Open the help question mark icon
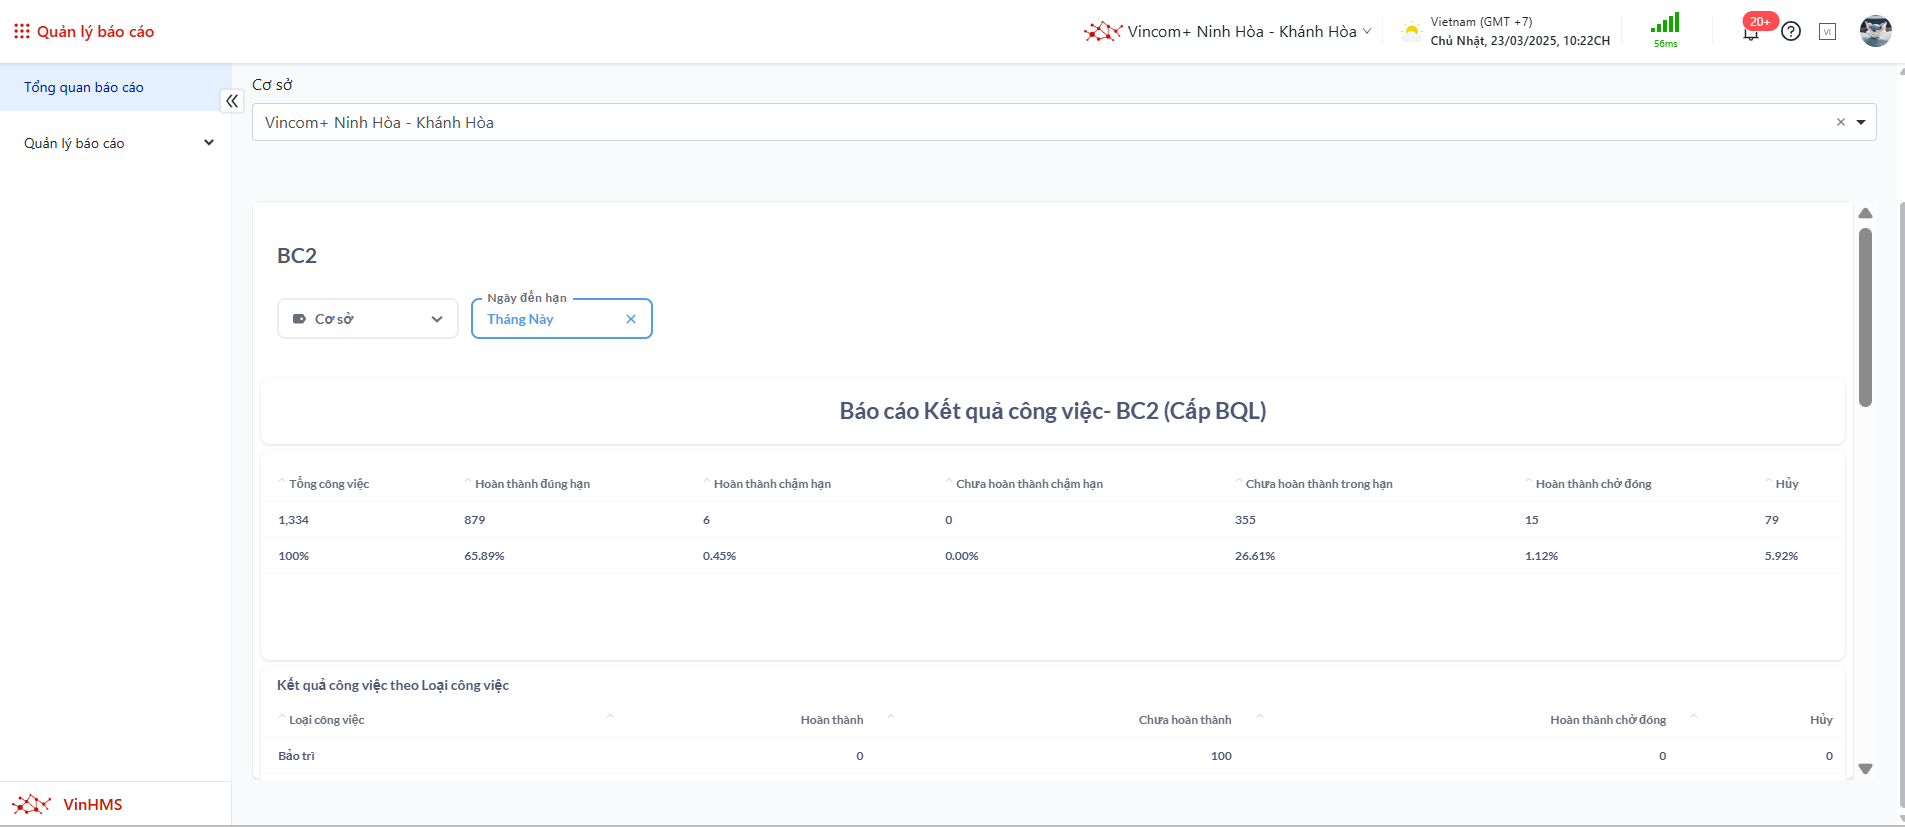 pos(1791,32)
